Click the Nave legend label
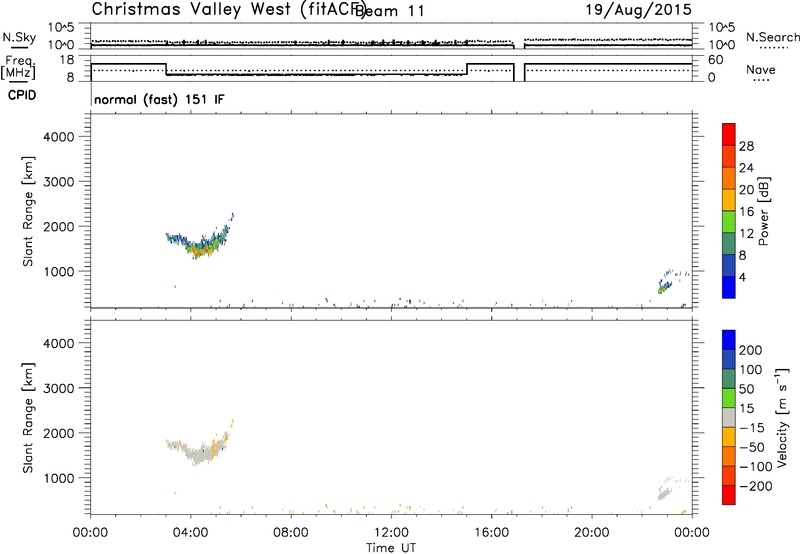The width and height of the screenshot is (800, 554). click(761, 70)
